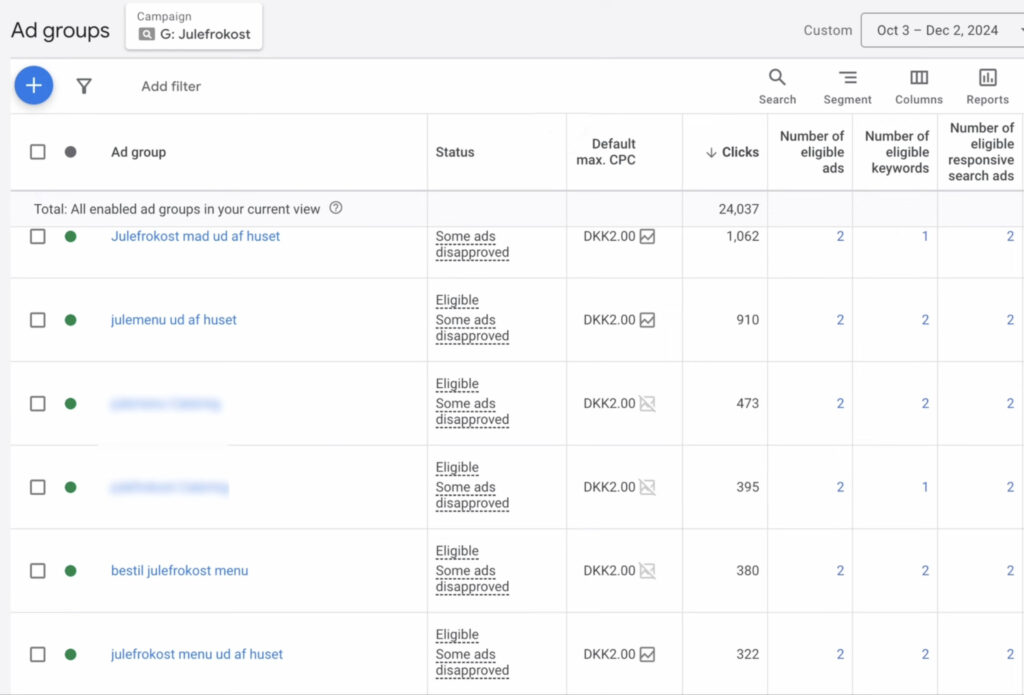Click bid simulator icon for Julefrokost mad ud af huset
The width and height of the screenshot is (1024, 695).
pos(648,237)
